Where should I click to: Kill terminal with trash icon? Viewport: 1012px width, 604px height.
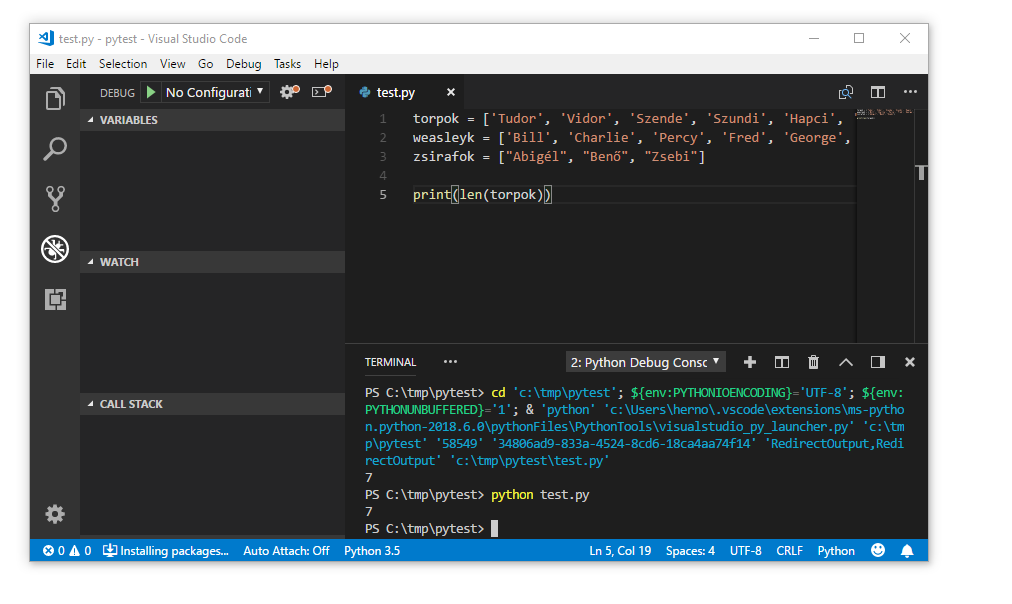(x=813, y=362)
